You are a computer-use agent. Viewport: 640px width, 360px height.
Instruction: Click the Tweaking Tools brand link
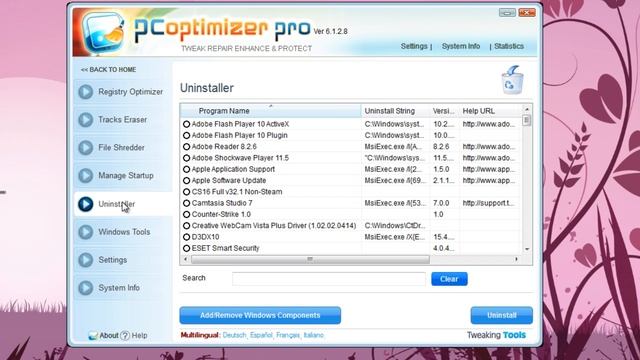(496, 335)
